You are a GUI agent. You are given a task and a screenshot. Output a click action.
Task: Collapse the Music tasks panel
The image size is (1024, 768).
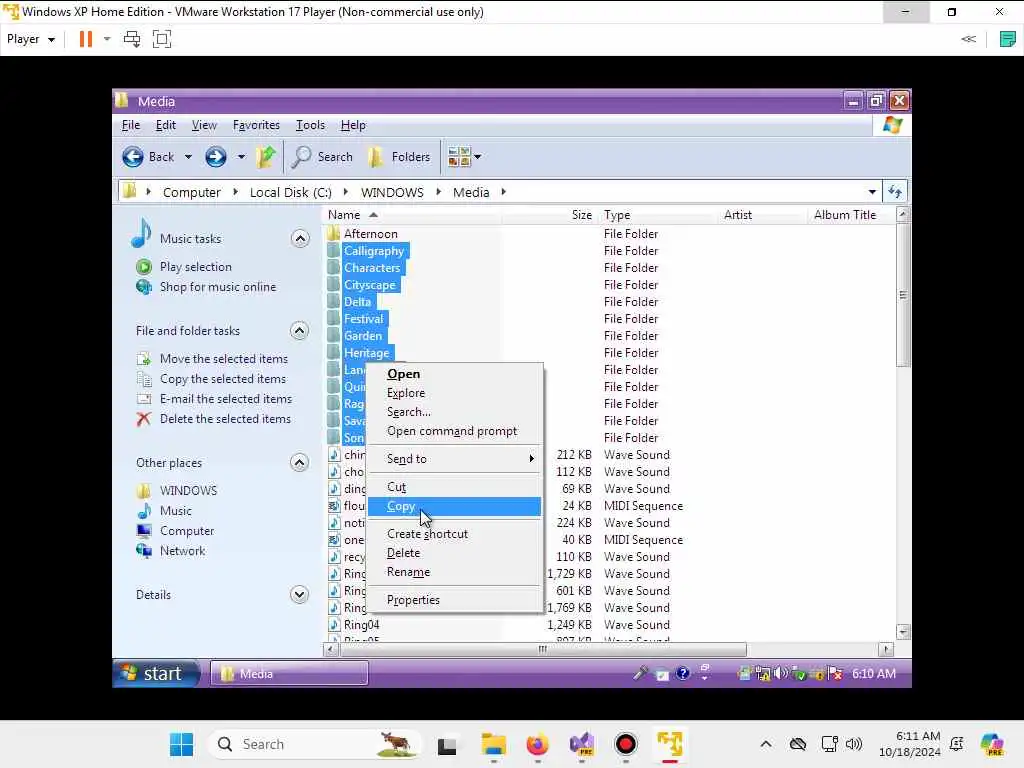tap(300, 239)
